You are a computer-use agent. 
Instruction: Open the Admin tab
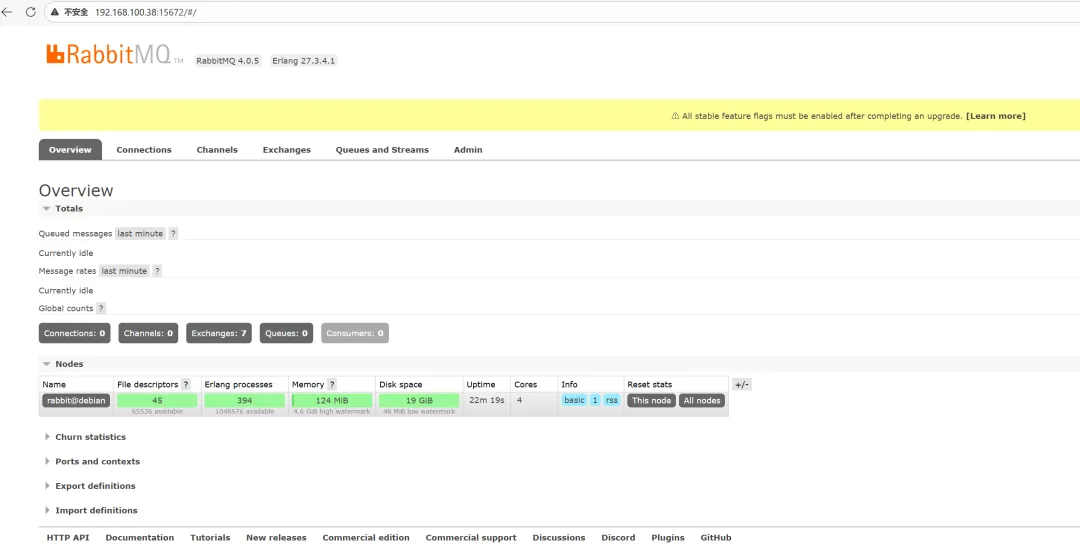click(x=468, y=150)
